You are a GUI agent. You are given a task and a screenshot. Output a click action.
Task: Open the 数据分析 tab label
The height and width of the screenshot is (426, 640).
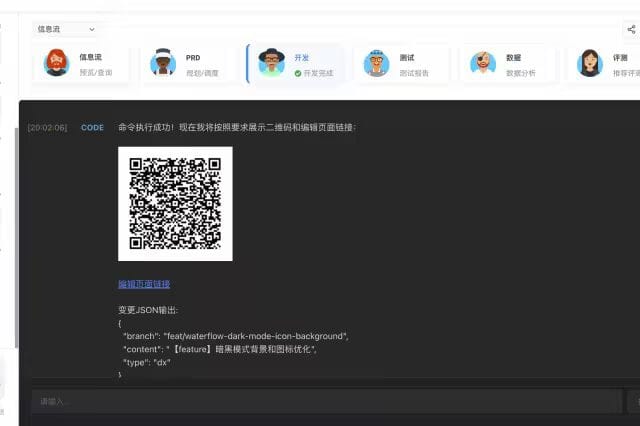(x=522, y=73)
